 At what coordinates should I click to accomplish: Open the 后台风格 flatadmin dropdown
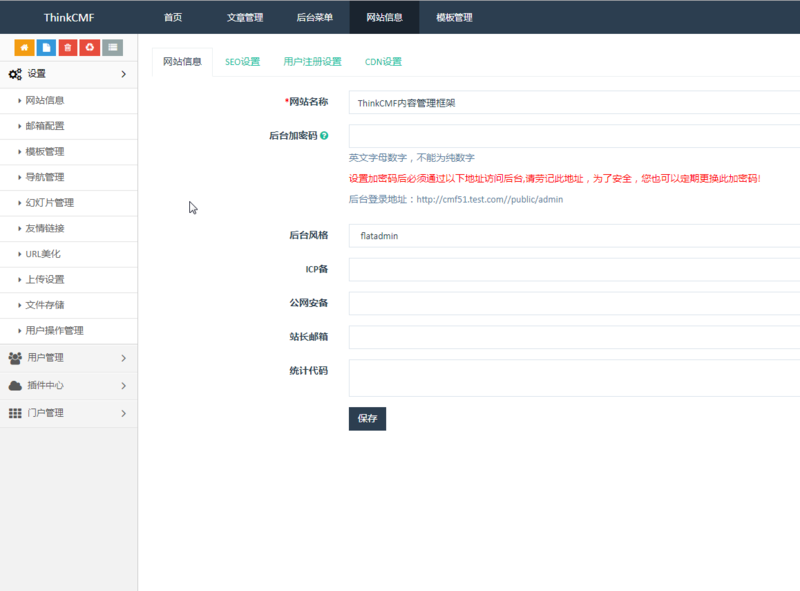[574, 236]
